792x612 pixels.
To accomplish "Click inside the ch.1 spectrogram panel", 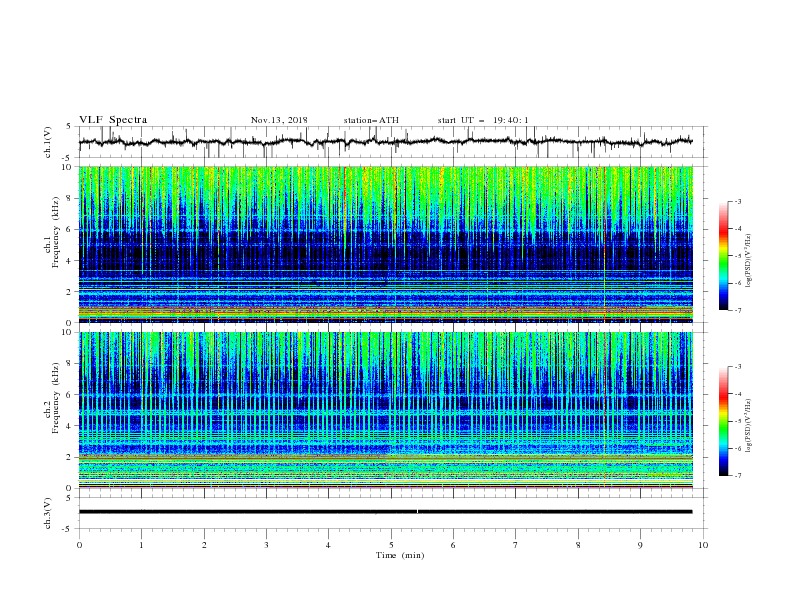I will pos(386,244).
